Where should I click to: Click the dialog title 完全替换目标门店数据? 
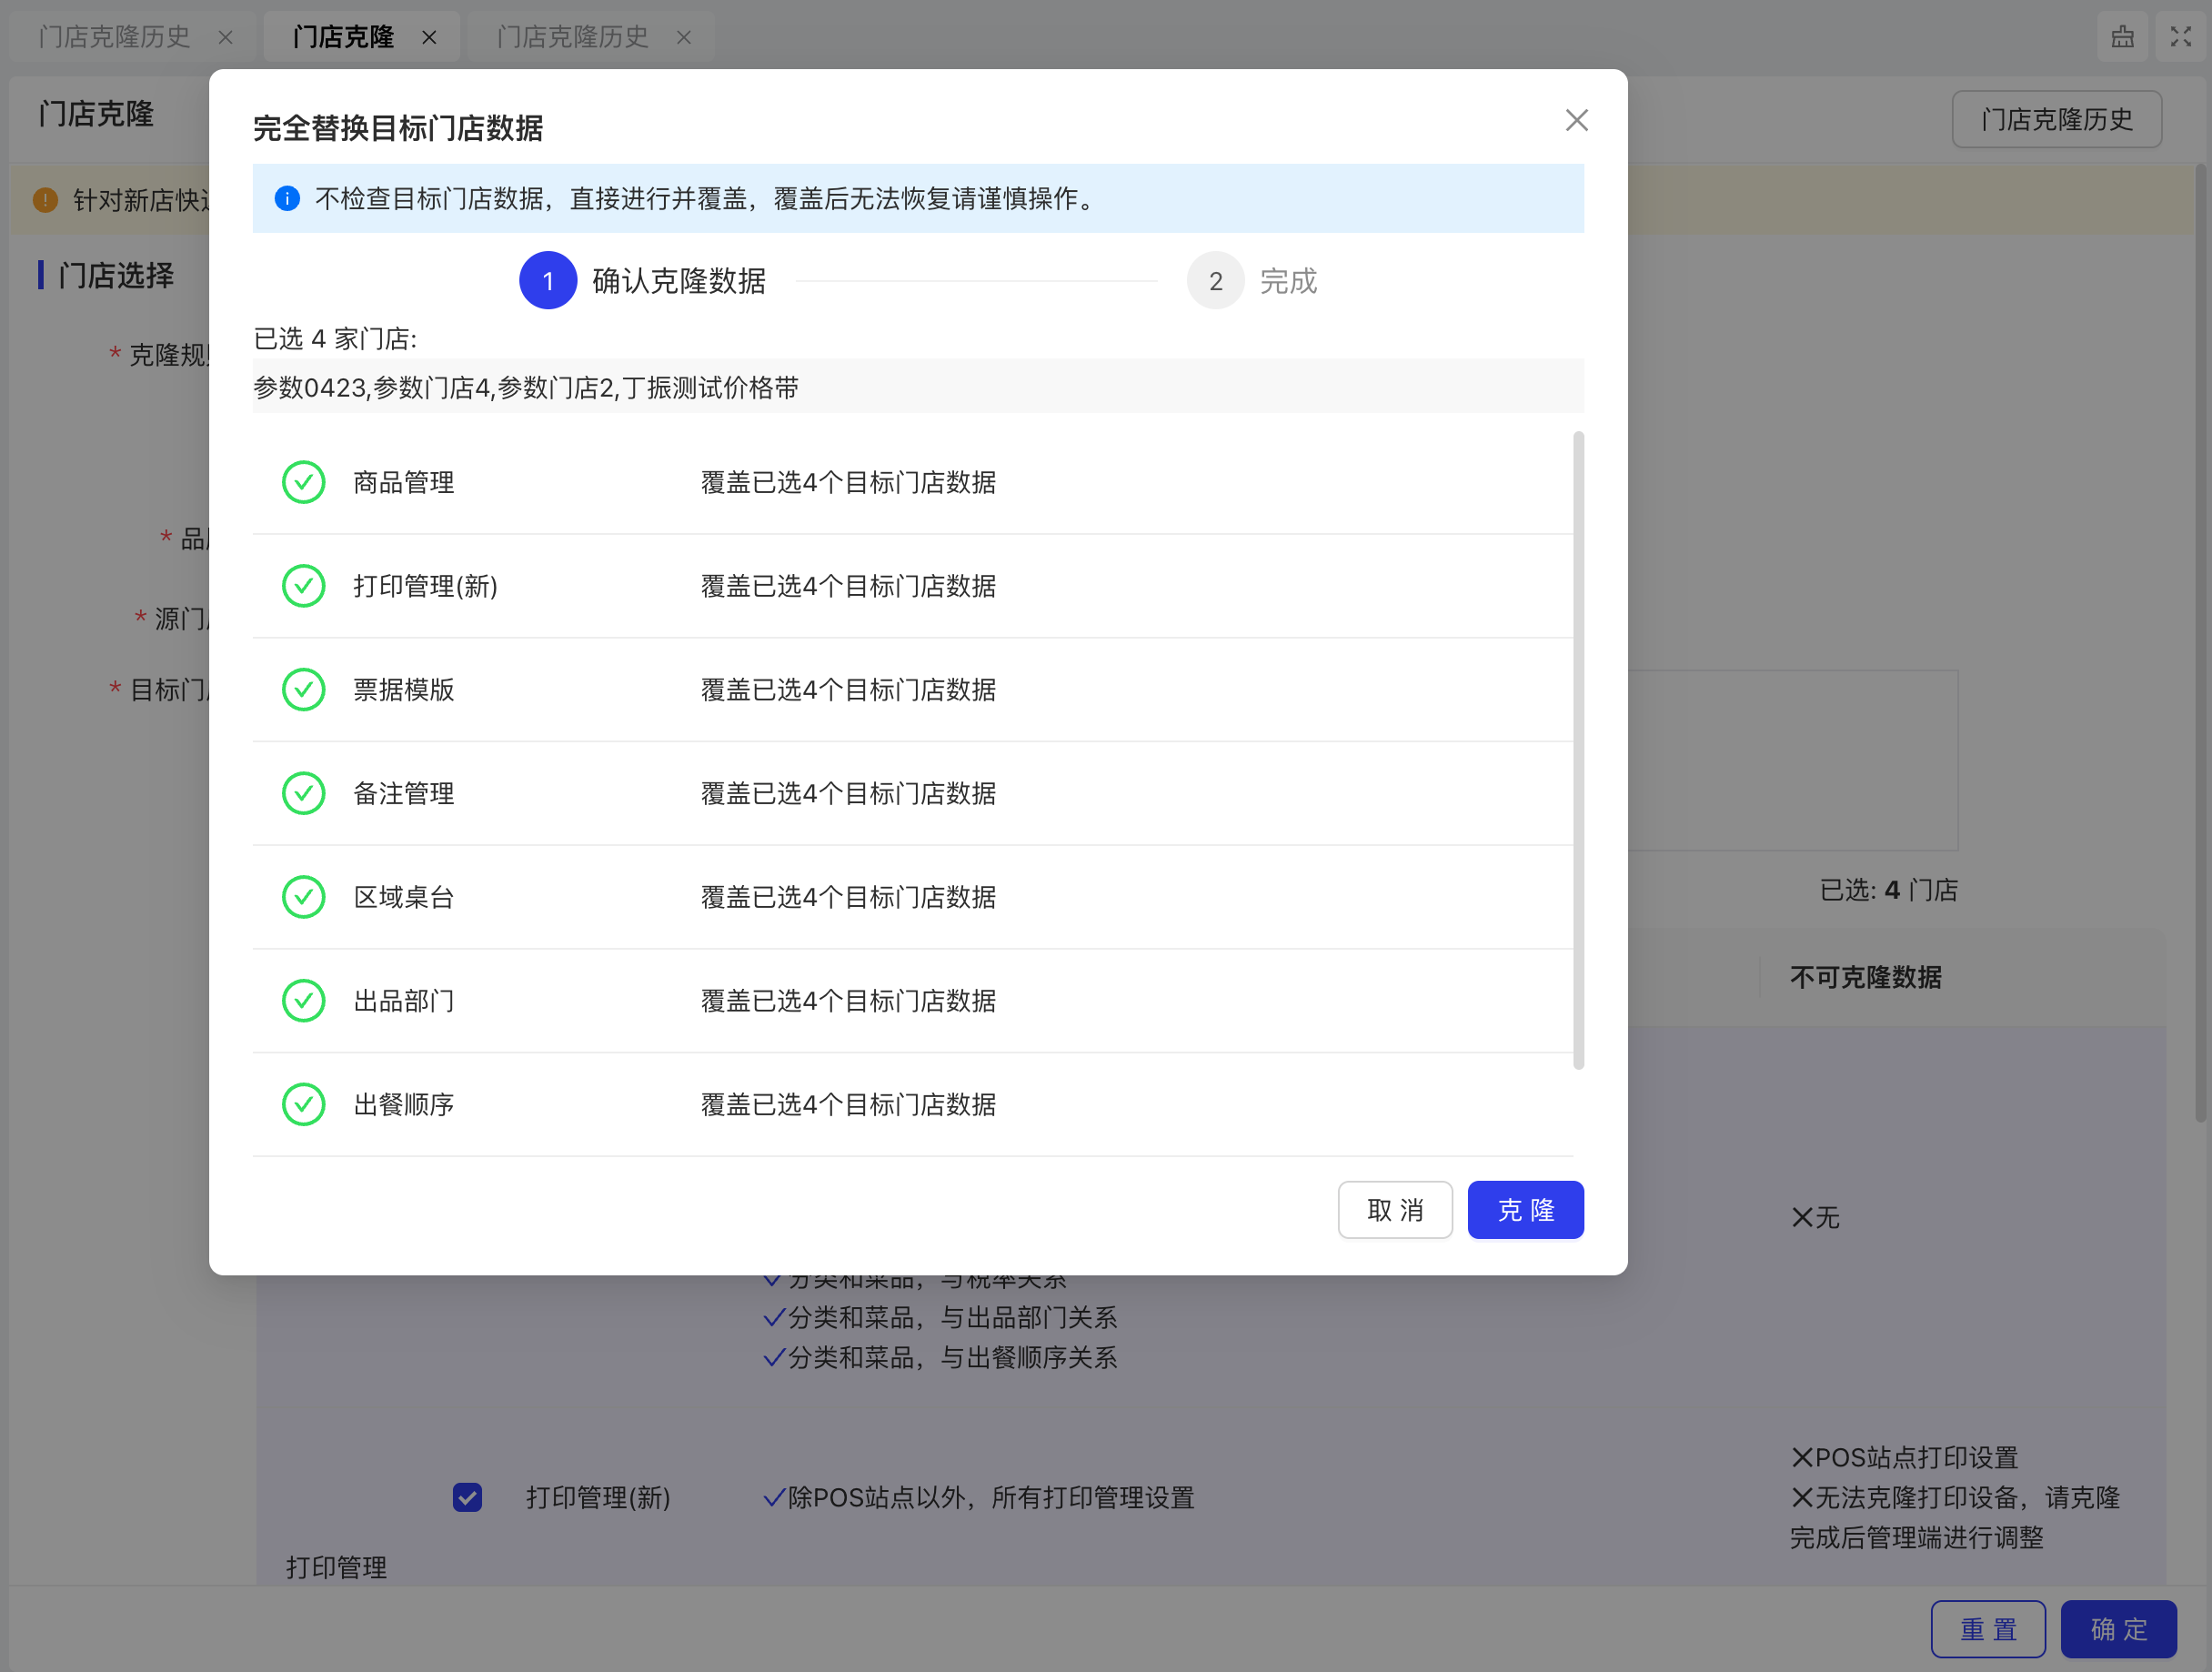tap(398, 128)
